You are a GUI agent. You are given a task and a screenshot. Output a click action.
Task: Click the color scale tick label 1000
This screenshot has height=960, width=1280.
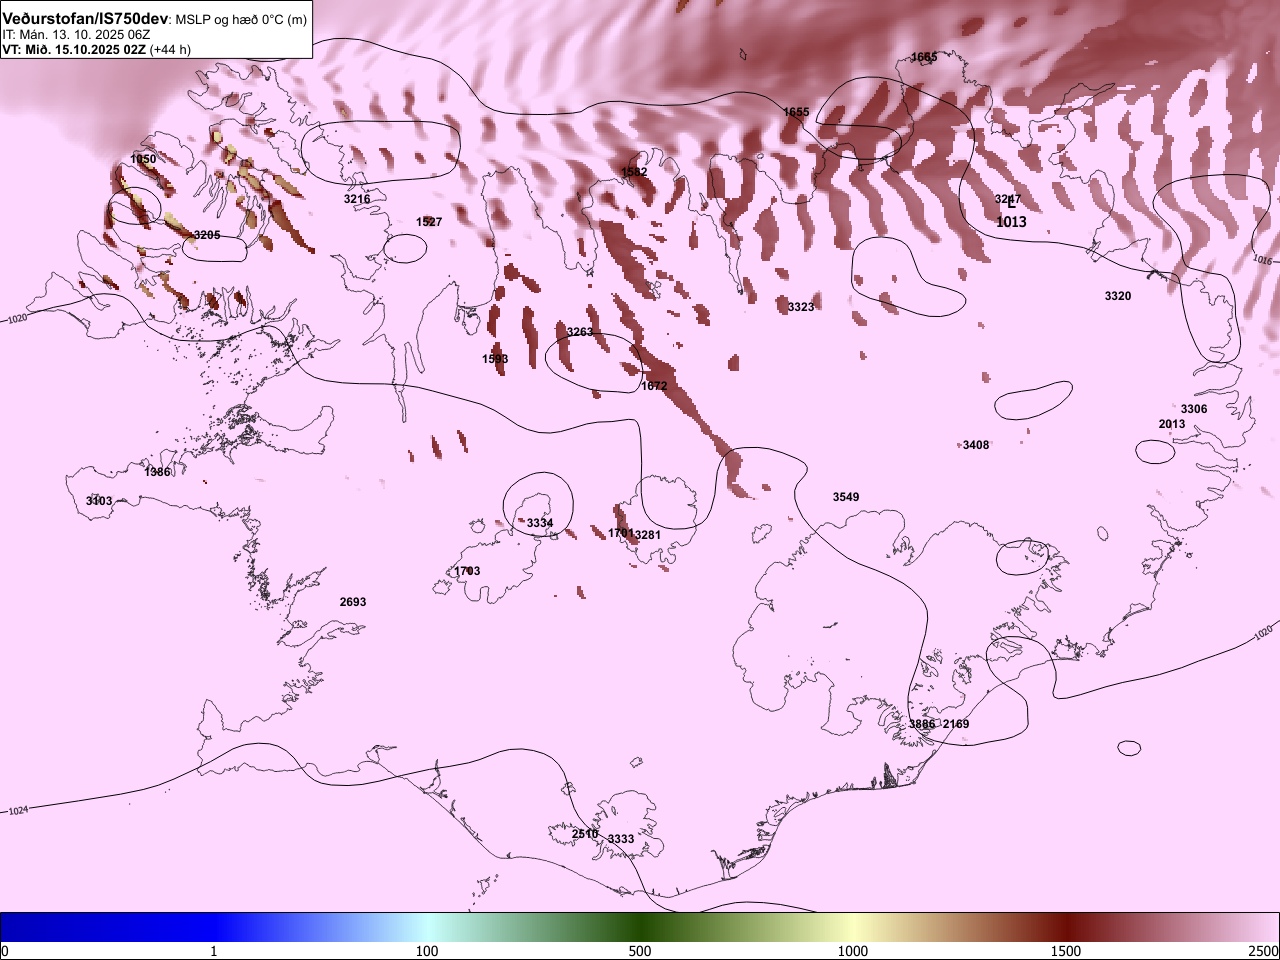[853, 950]
